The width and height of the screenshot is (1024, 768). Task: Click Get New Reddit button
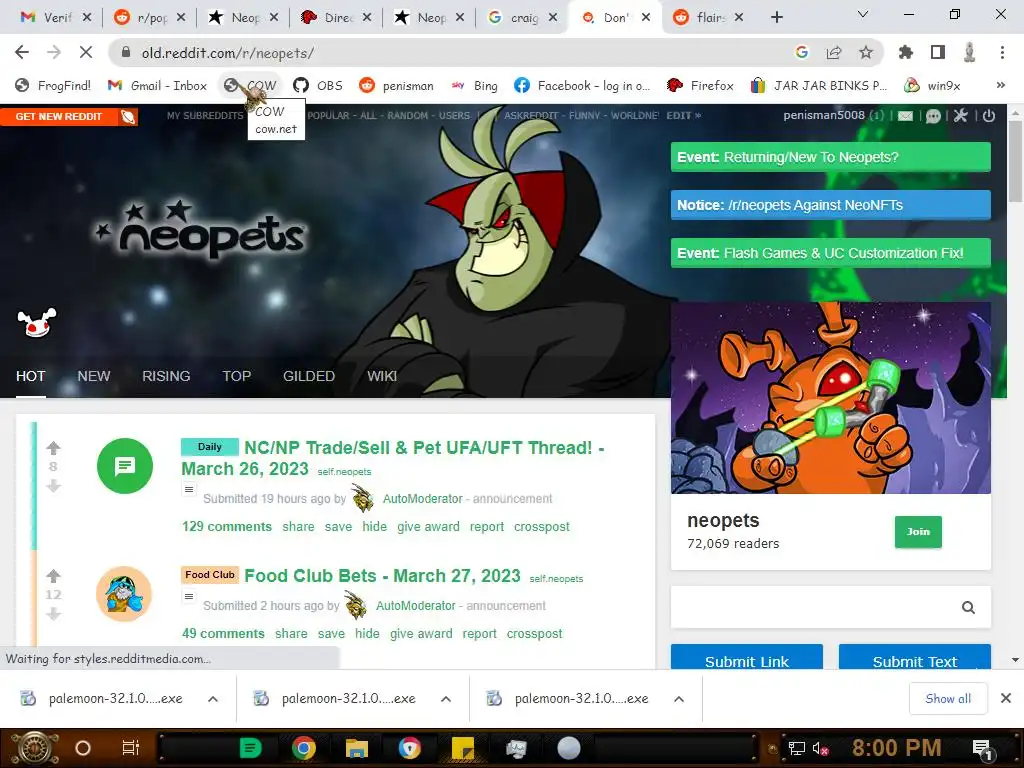pos(69,116)
